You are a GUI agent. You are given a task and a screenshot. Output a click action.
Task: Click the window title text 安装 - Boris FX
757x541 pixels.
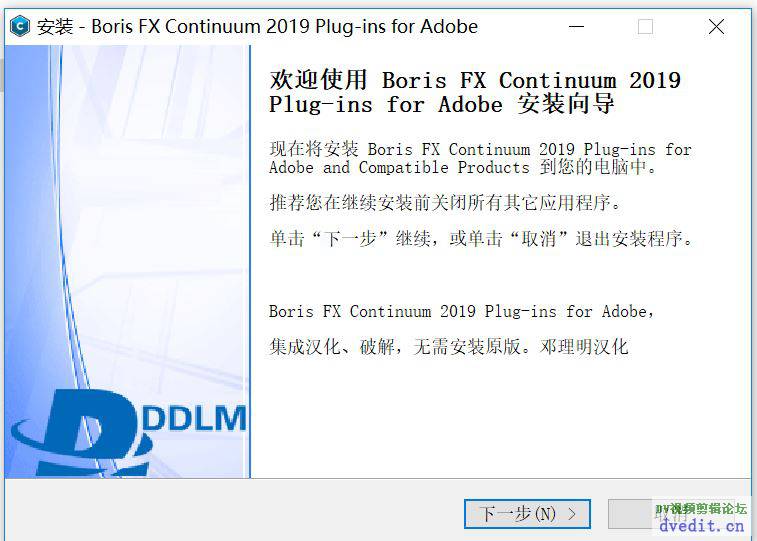point(257,27)
